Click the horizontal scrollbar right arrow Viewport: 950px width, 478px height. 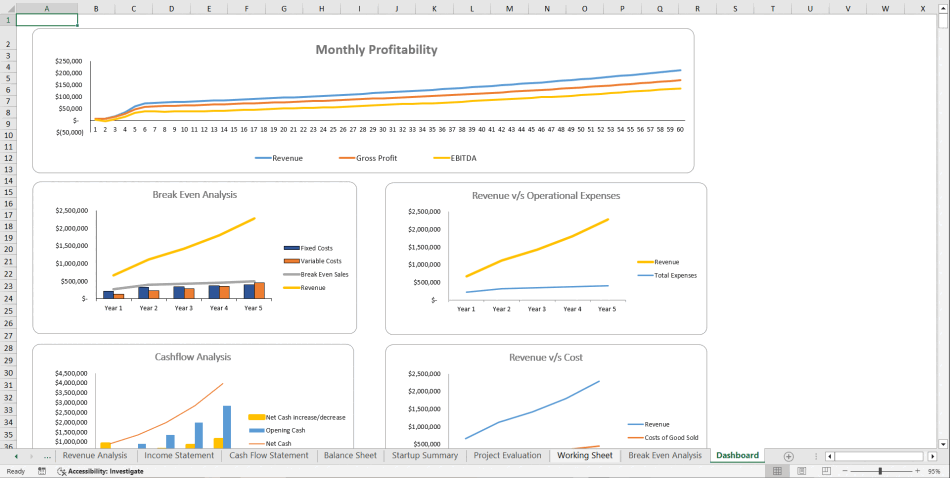930,456
